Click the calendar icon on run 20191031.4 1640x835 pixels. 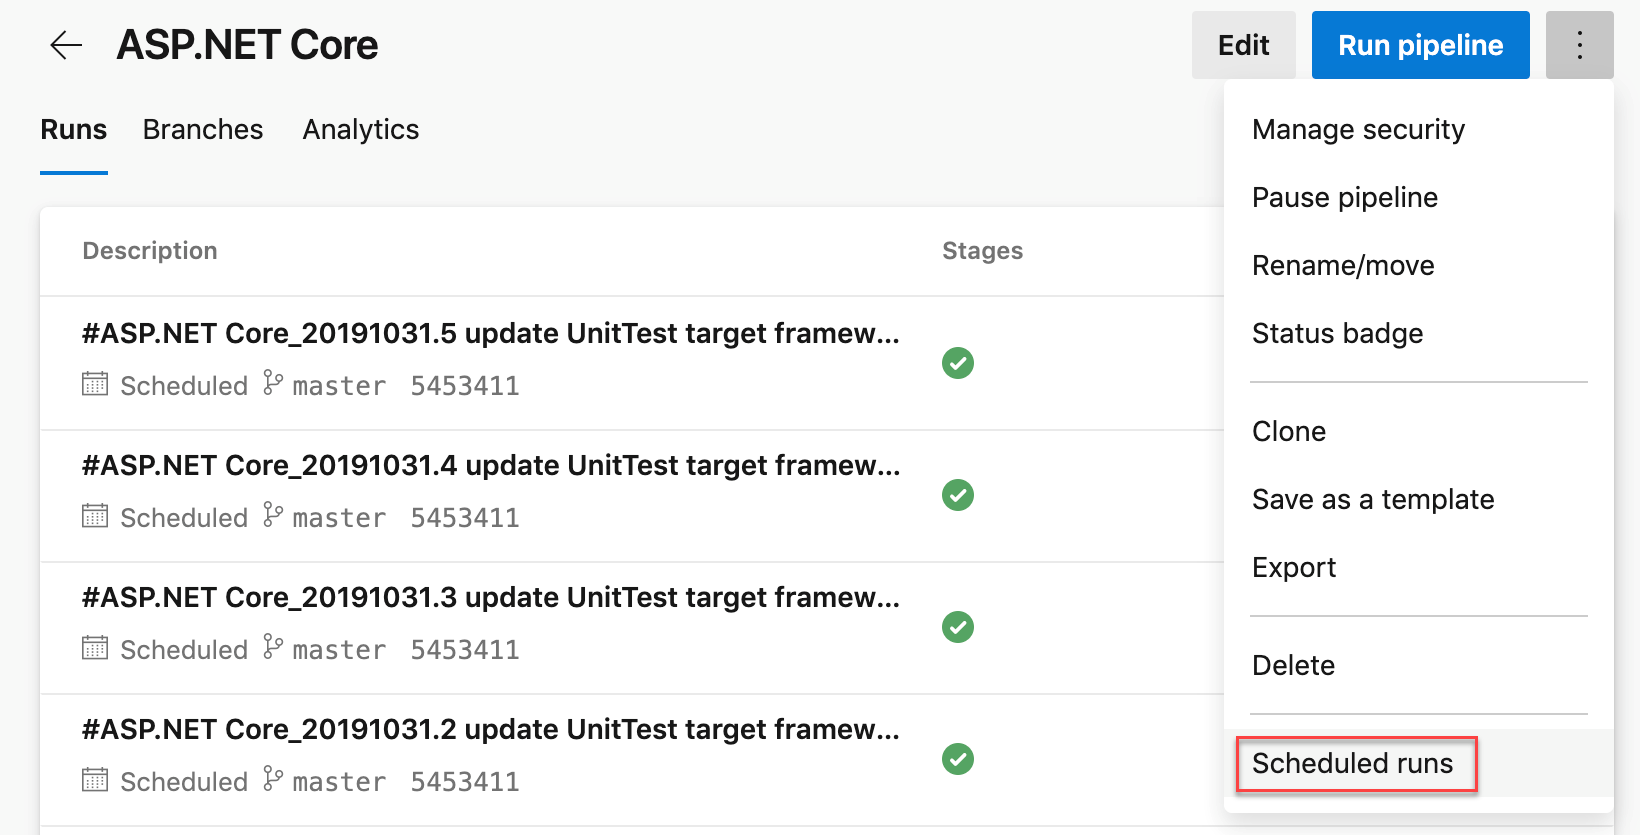[x=94, y=517]
